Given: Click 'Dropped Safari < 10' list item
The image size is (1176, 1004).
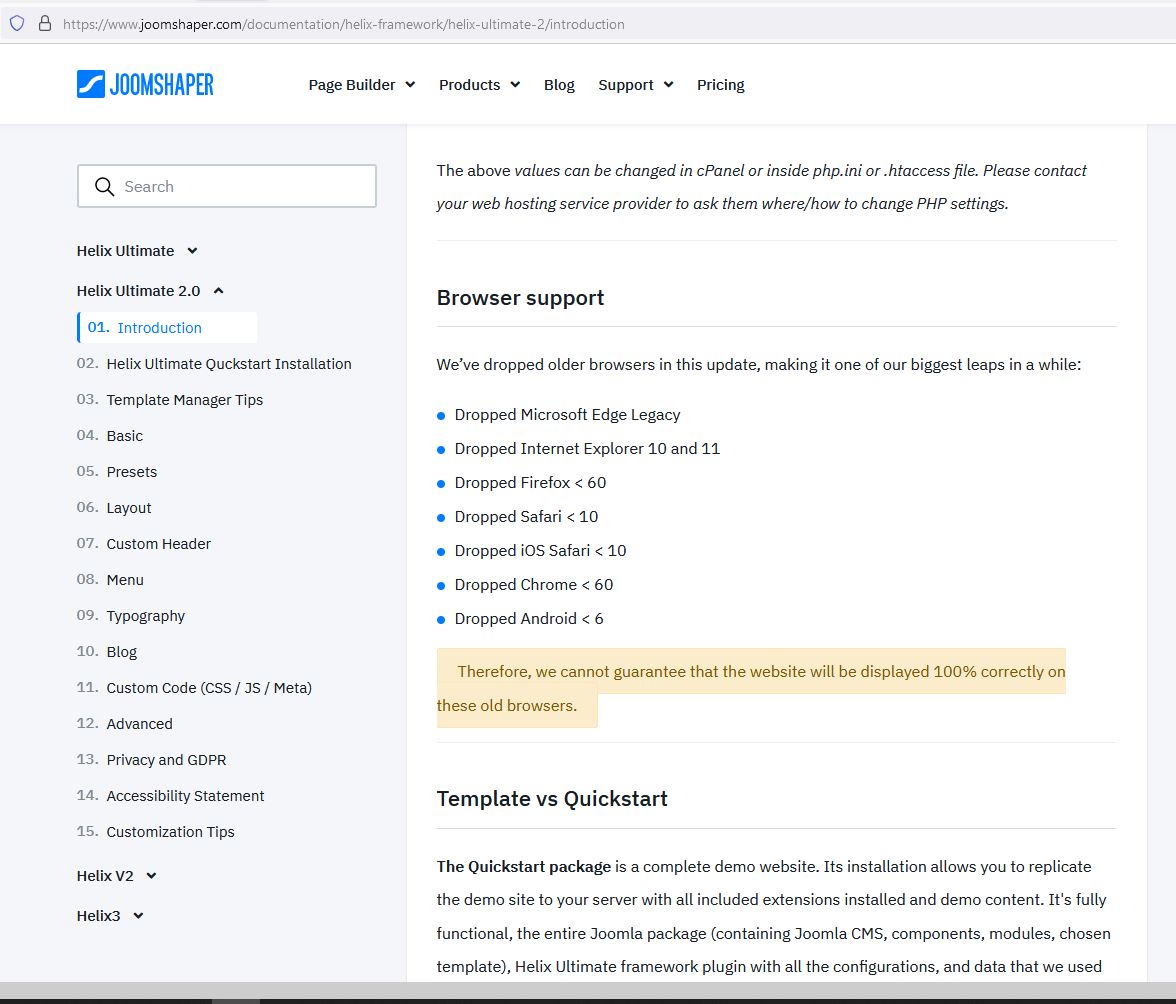Looking at the screenshot, I should click(x=526, y=517).
